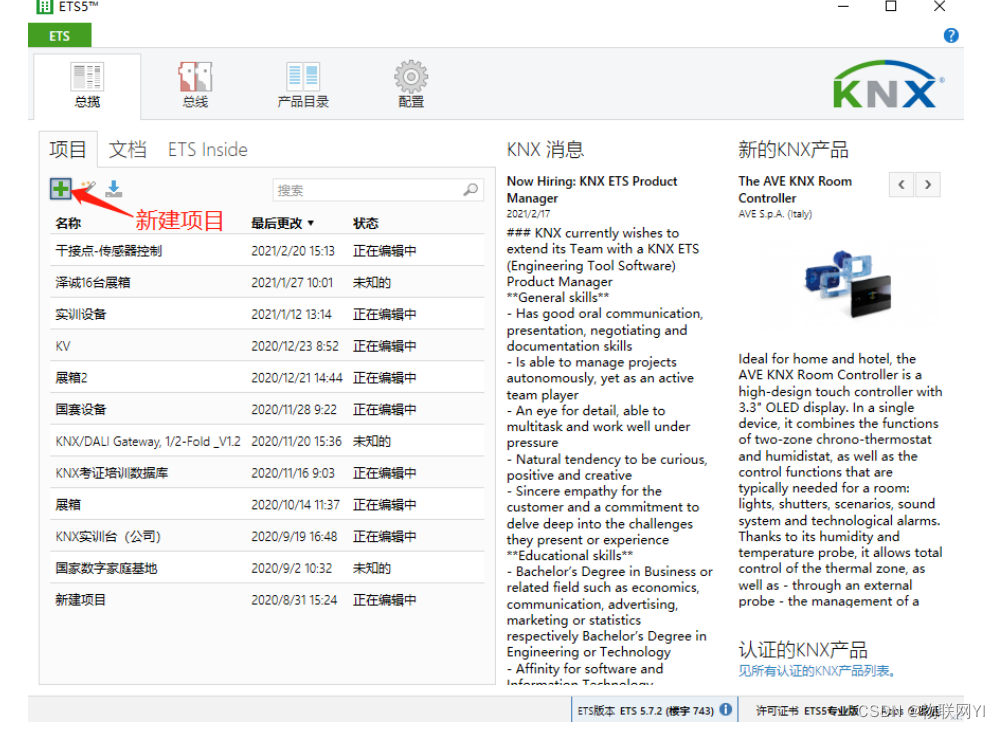The width and height of the screenshot is (1000, 729).
Task: Open the 产品目录 catalog icon tab
Action: (x=303, y=85)
